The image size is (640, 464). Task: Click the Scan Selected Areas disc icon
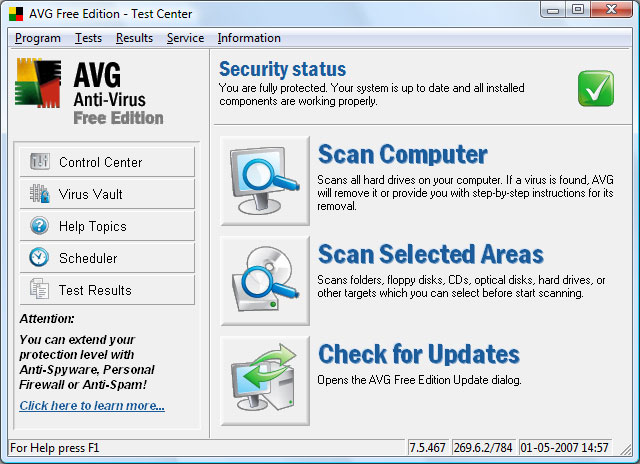coord(265,281)
